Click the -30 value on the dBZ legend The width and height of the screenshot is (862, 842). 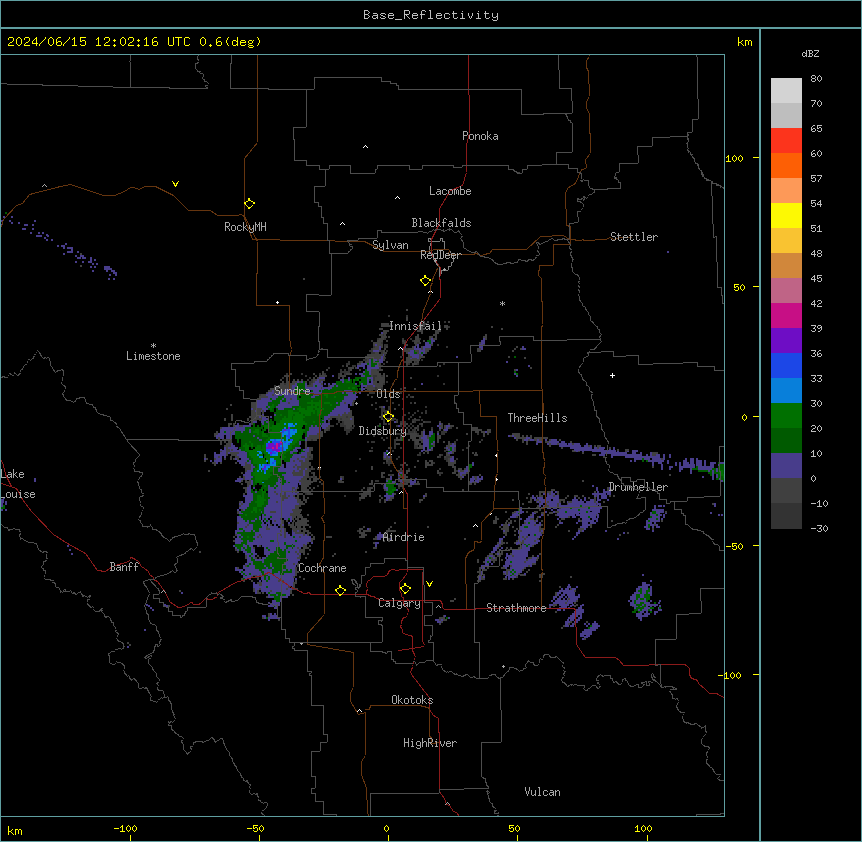pos(819,528)
